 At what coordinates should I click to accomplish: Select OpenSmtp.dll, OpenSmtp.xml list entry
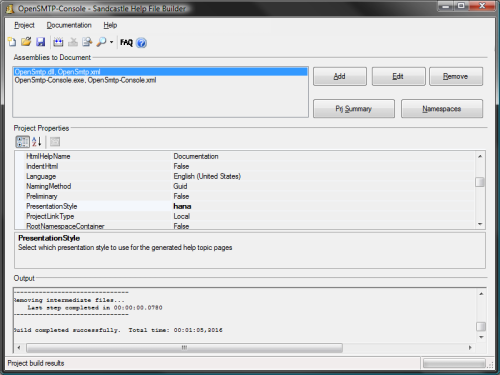coord(160,72)
